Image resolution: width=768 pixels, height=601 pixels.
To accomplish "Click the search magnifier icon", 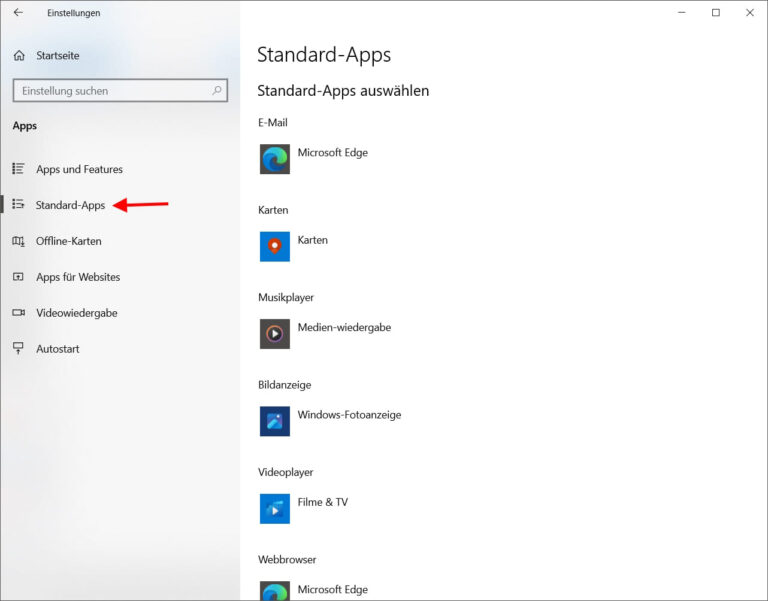I will 216,91.
